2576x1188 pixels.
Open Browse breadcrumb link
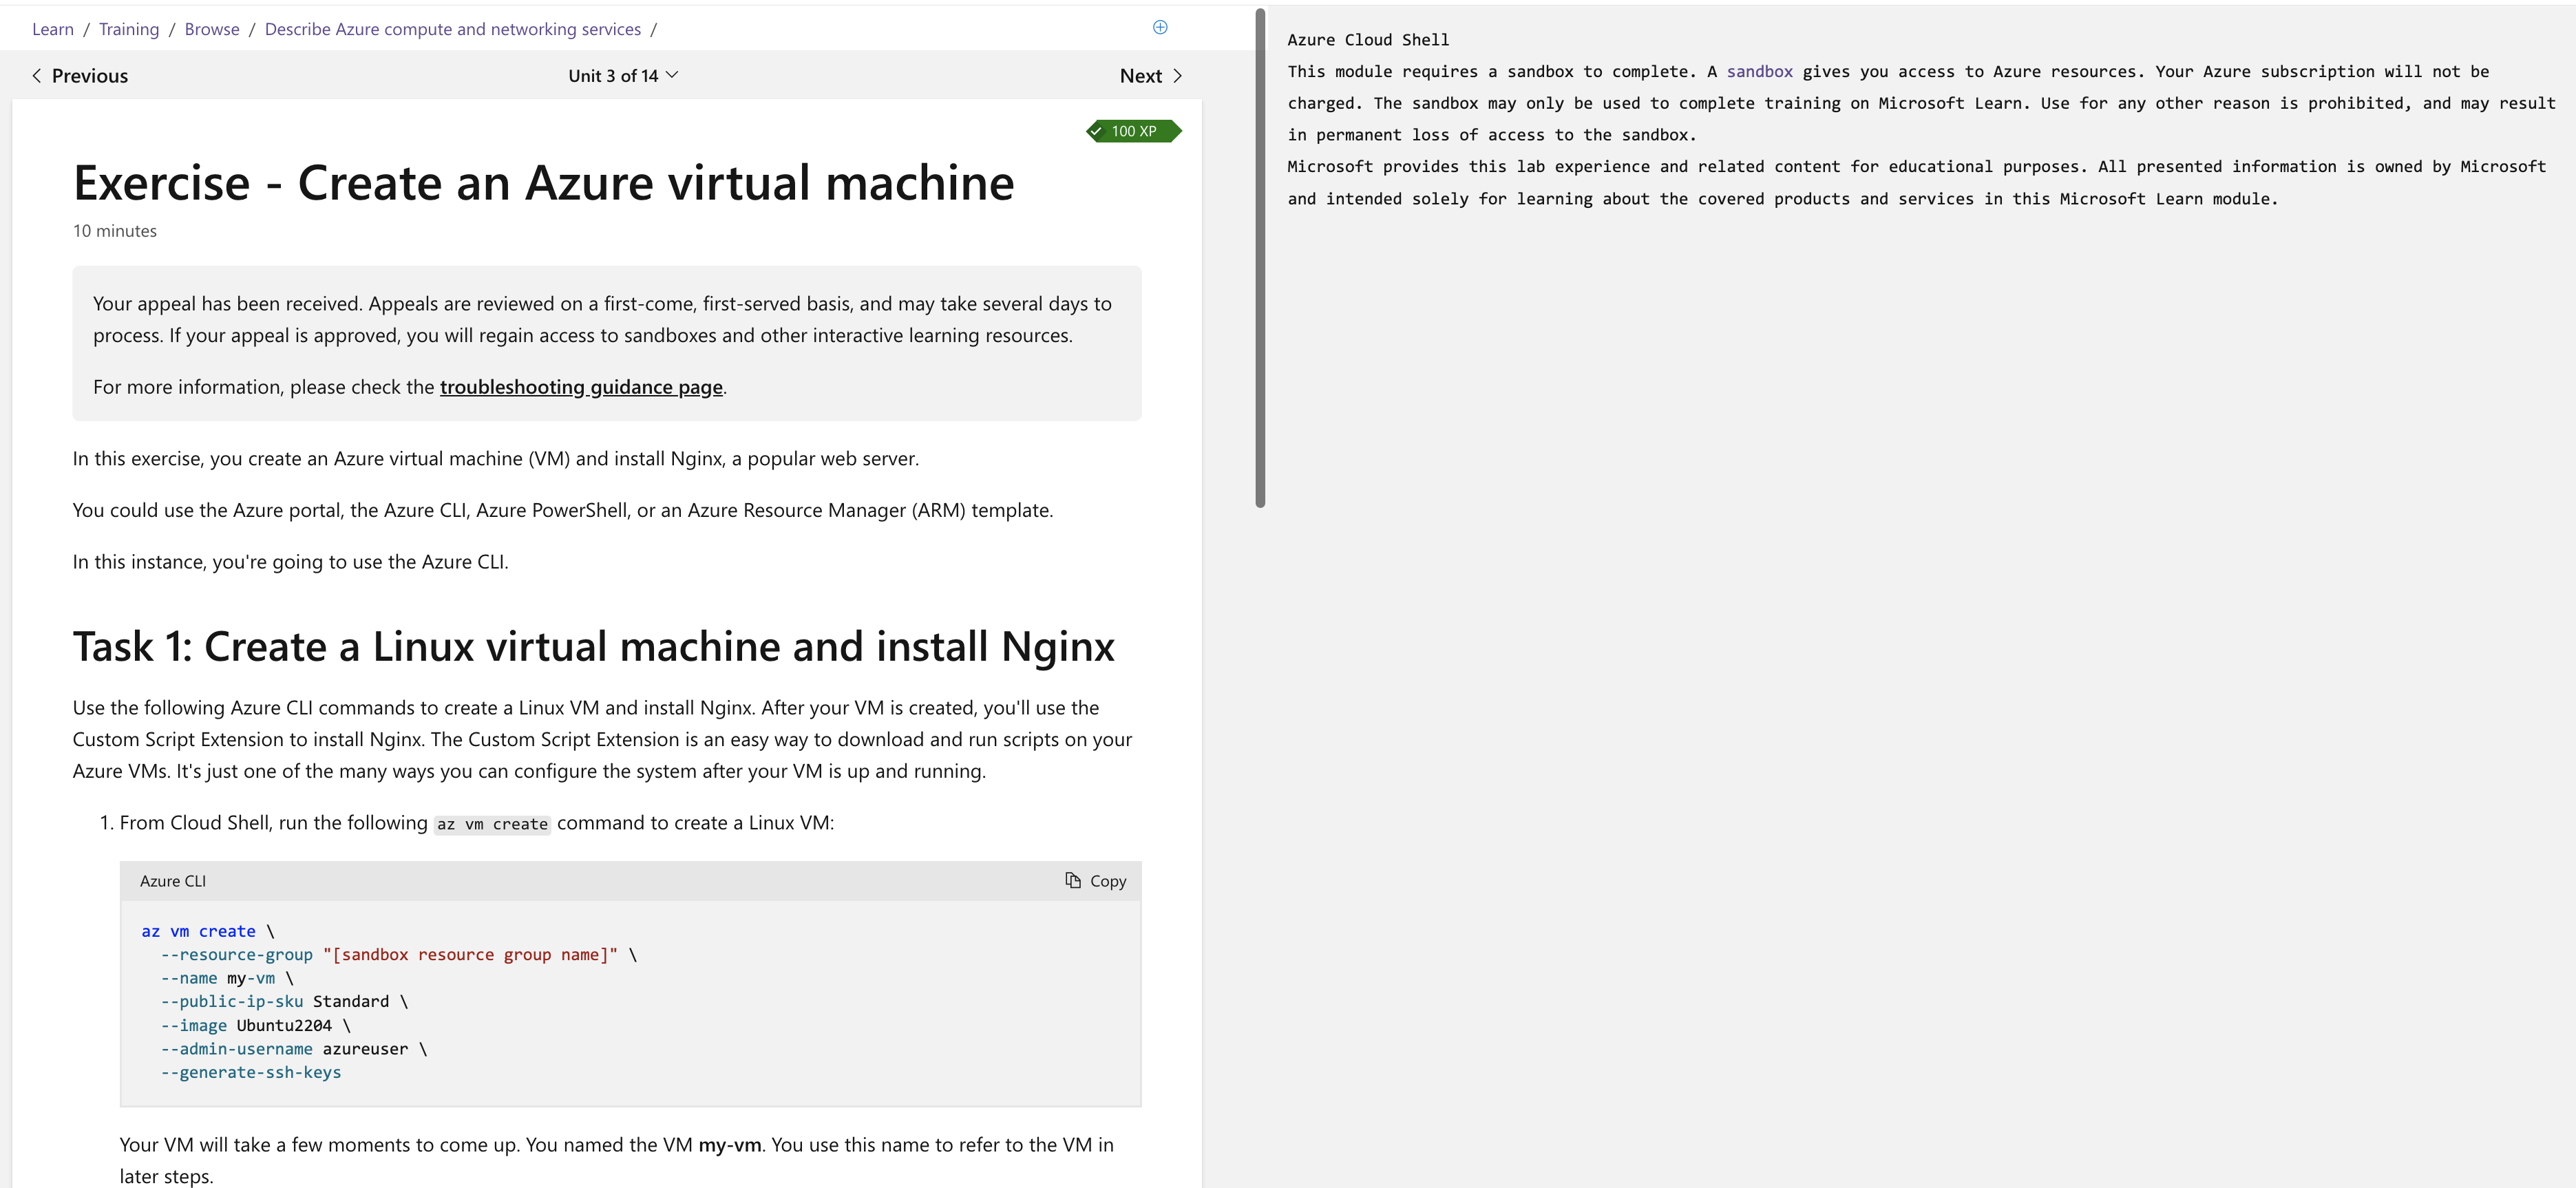coord(212,29)
